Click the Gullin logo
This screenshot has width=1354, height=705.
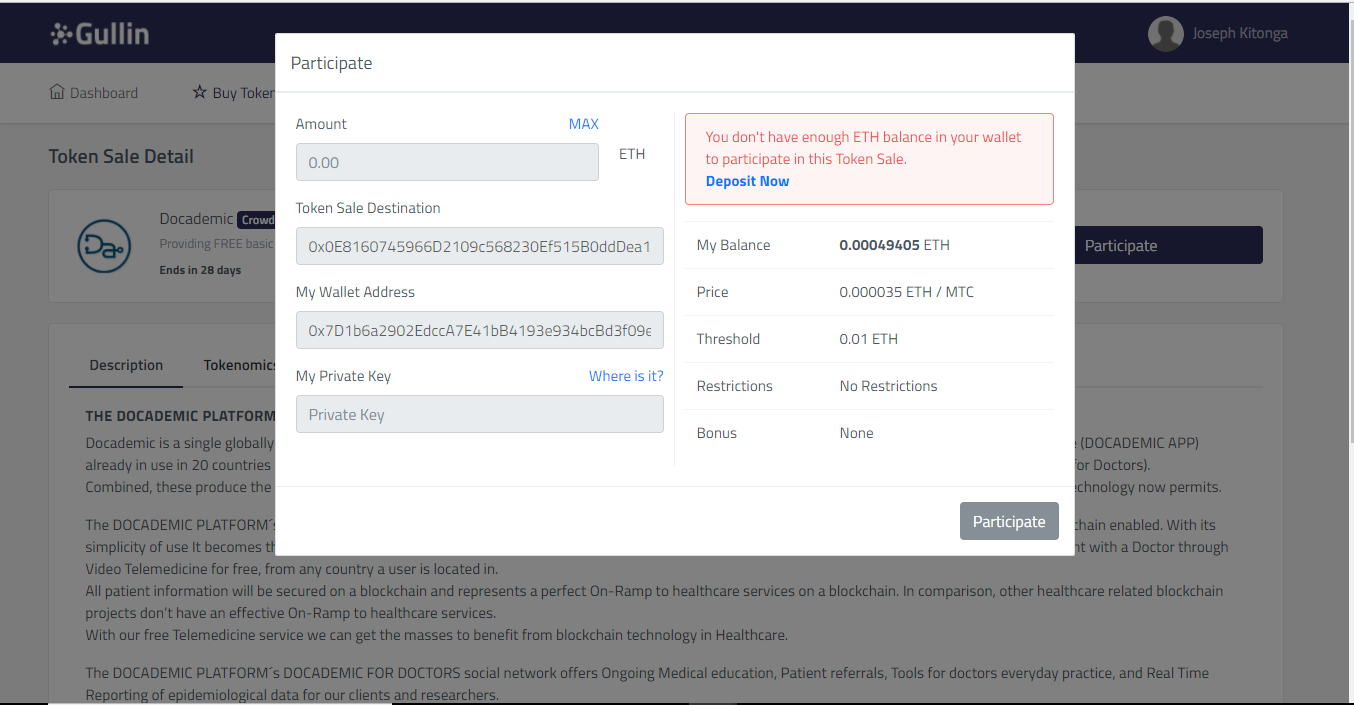pyautogui.click(x=100, y=33)
